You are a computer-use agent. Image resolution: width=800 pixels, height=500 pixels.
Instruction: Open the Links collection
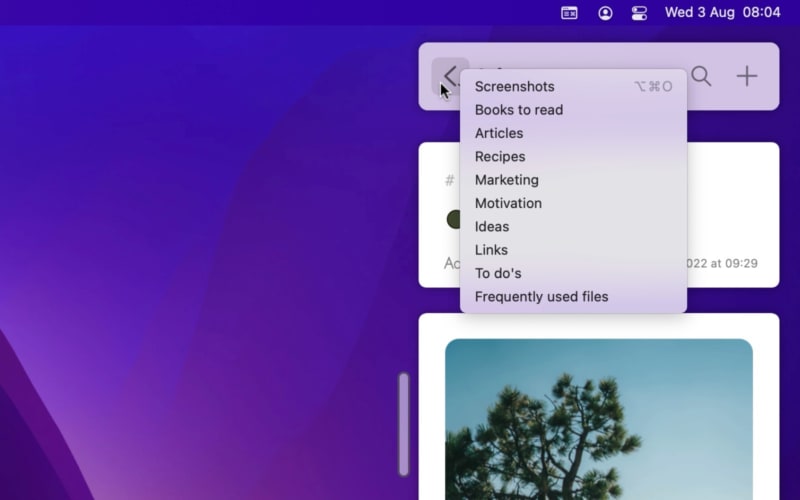click(573, 250)
